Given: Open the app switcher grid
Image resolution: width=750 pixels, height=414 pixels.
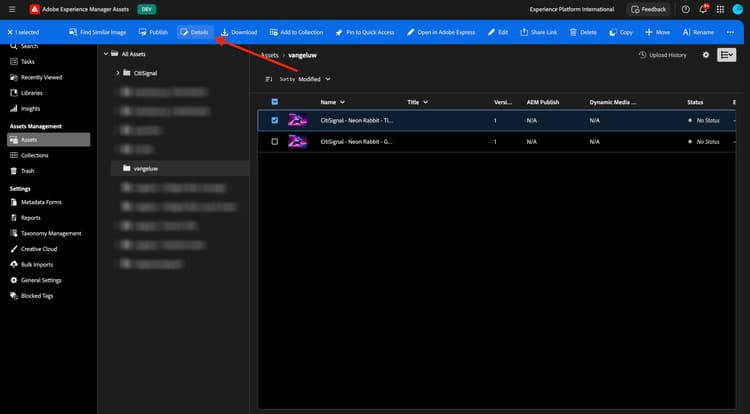Looking at the screenshot, I should (720, 9).
